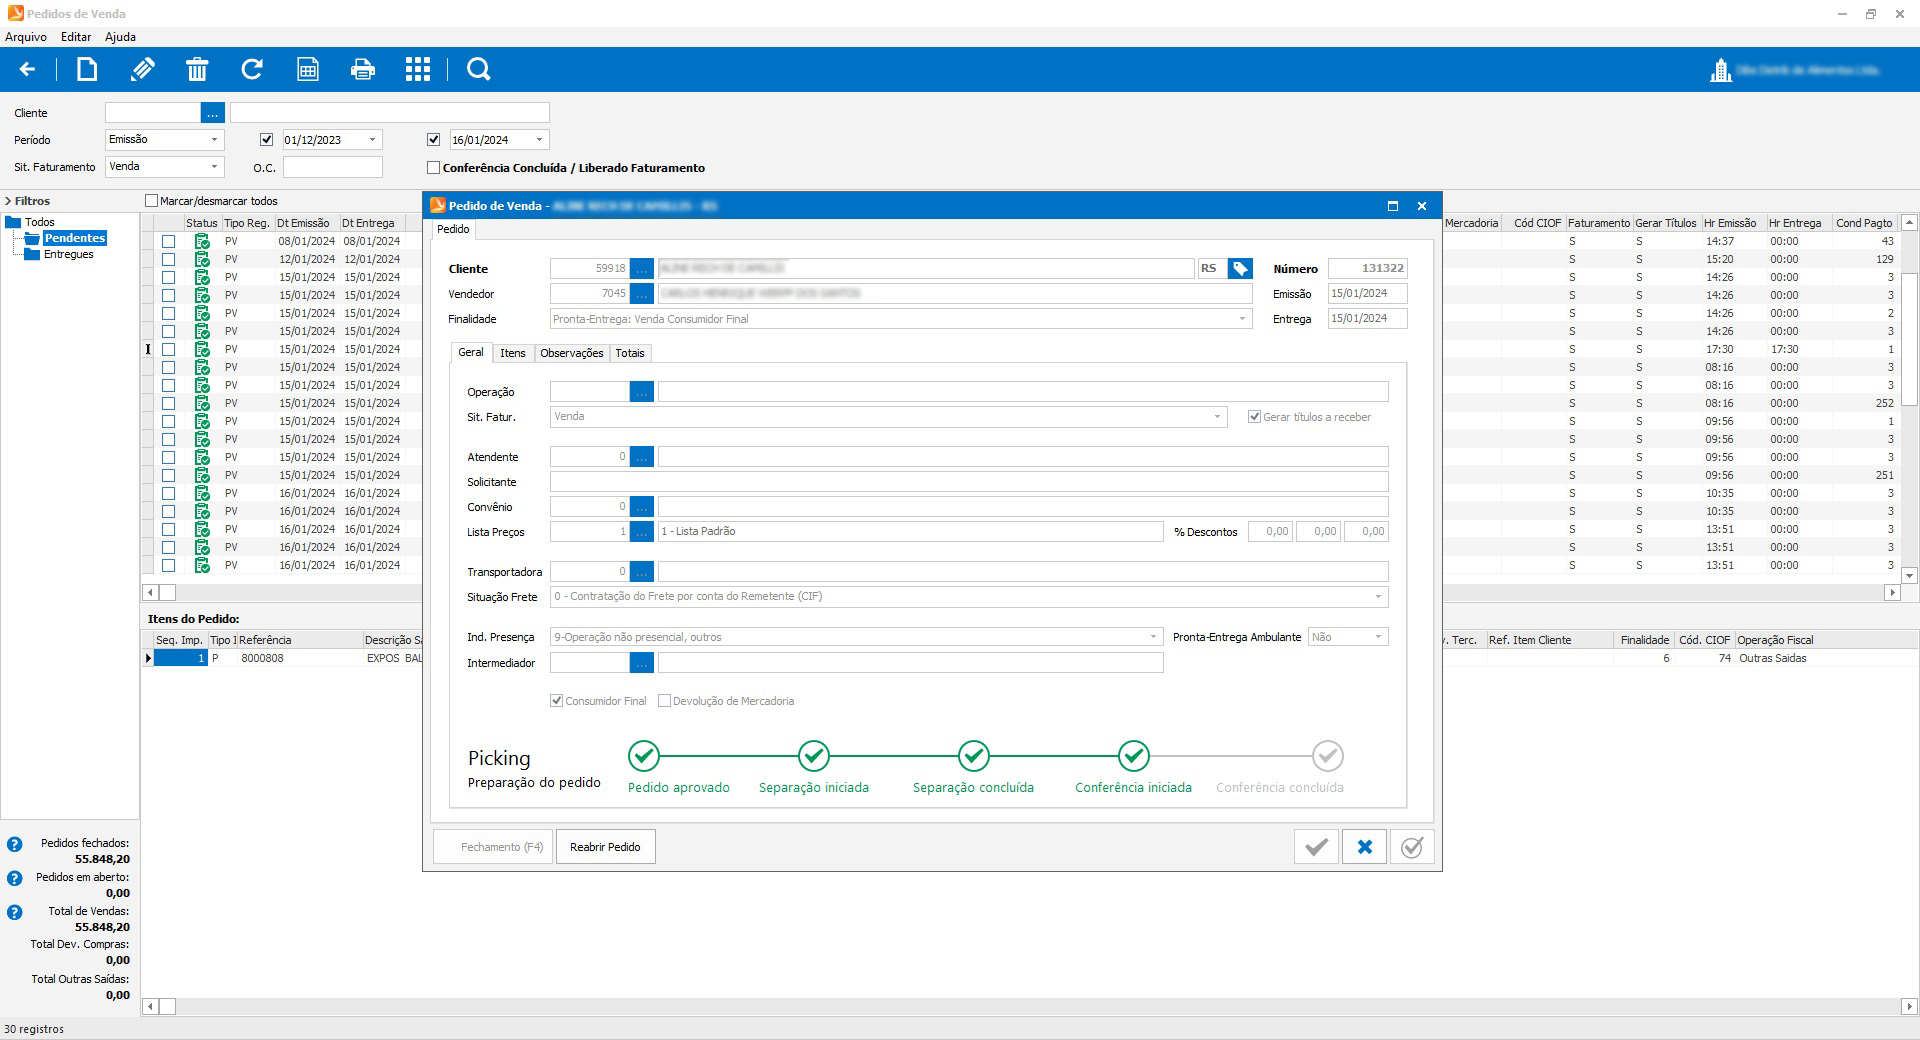Open the Ajuda menu
The height and width of the screenshot is (1040, 1920).
[x=120, y=37]
